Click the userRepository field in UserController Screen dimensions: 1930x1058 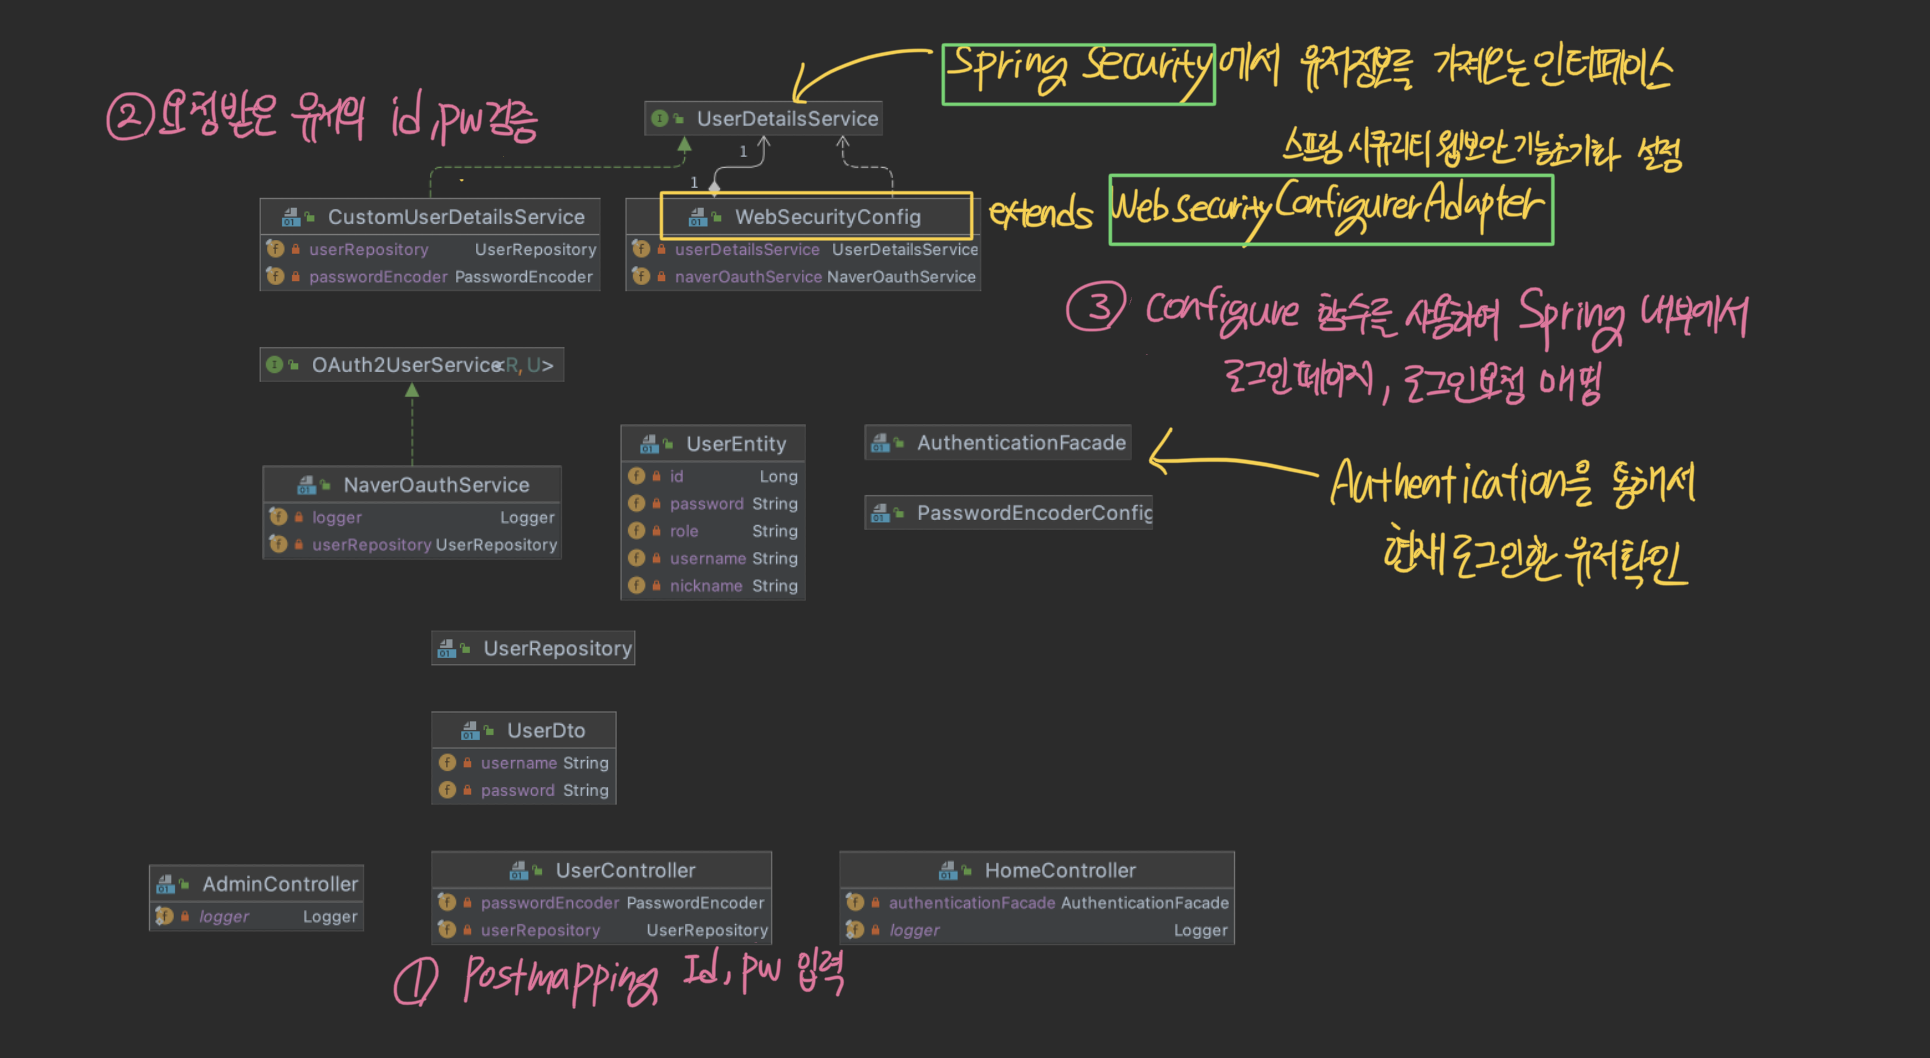point(602,930)
